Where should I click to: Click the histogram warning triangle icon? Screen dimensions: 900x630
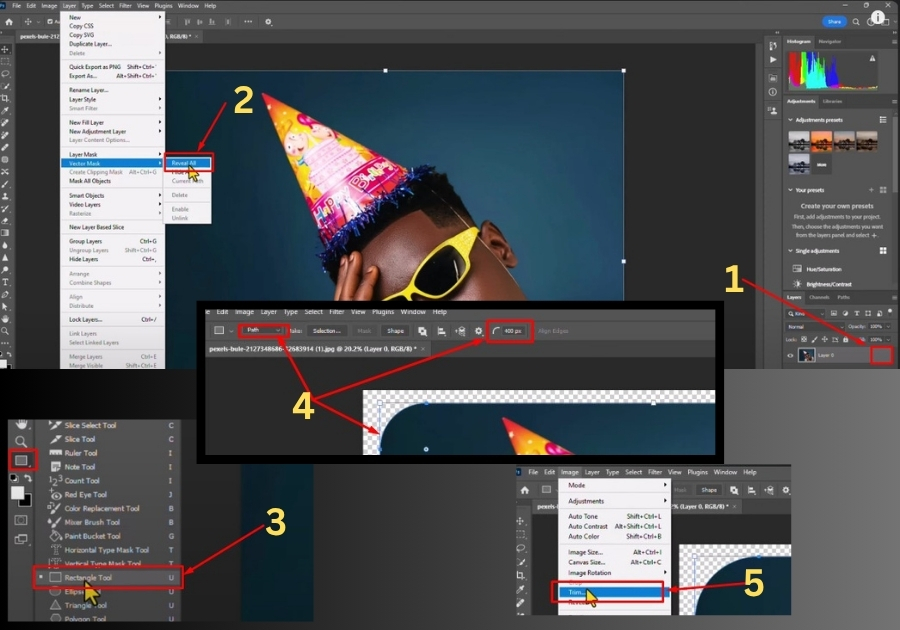pyautogui.click(x=872, y=59)
